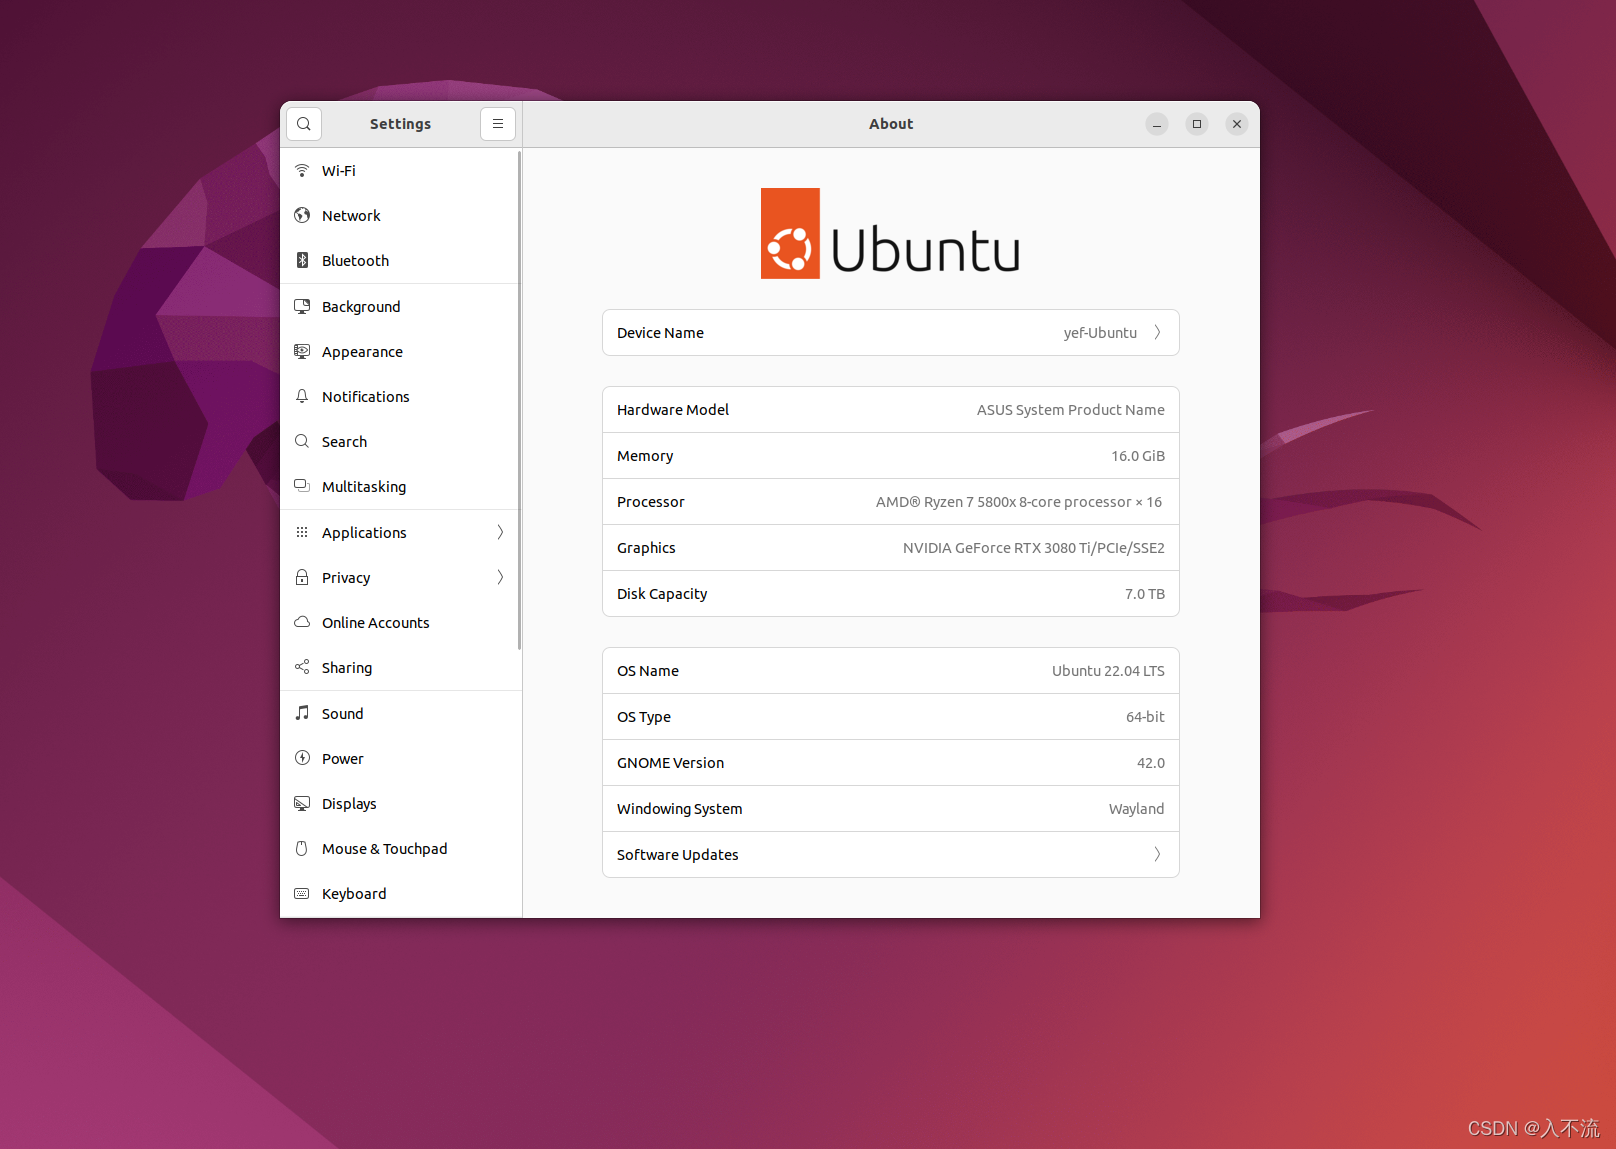Open the Displays settings icon
The height and width of the screenshot is (1149, 1616).
click(x=303, y=803)
